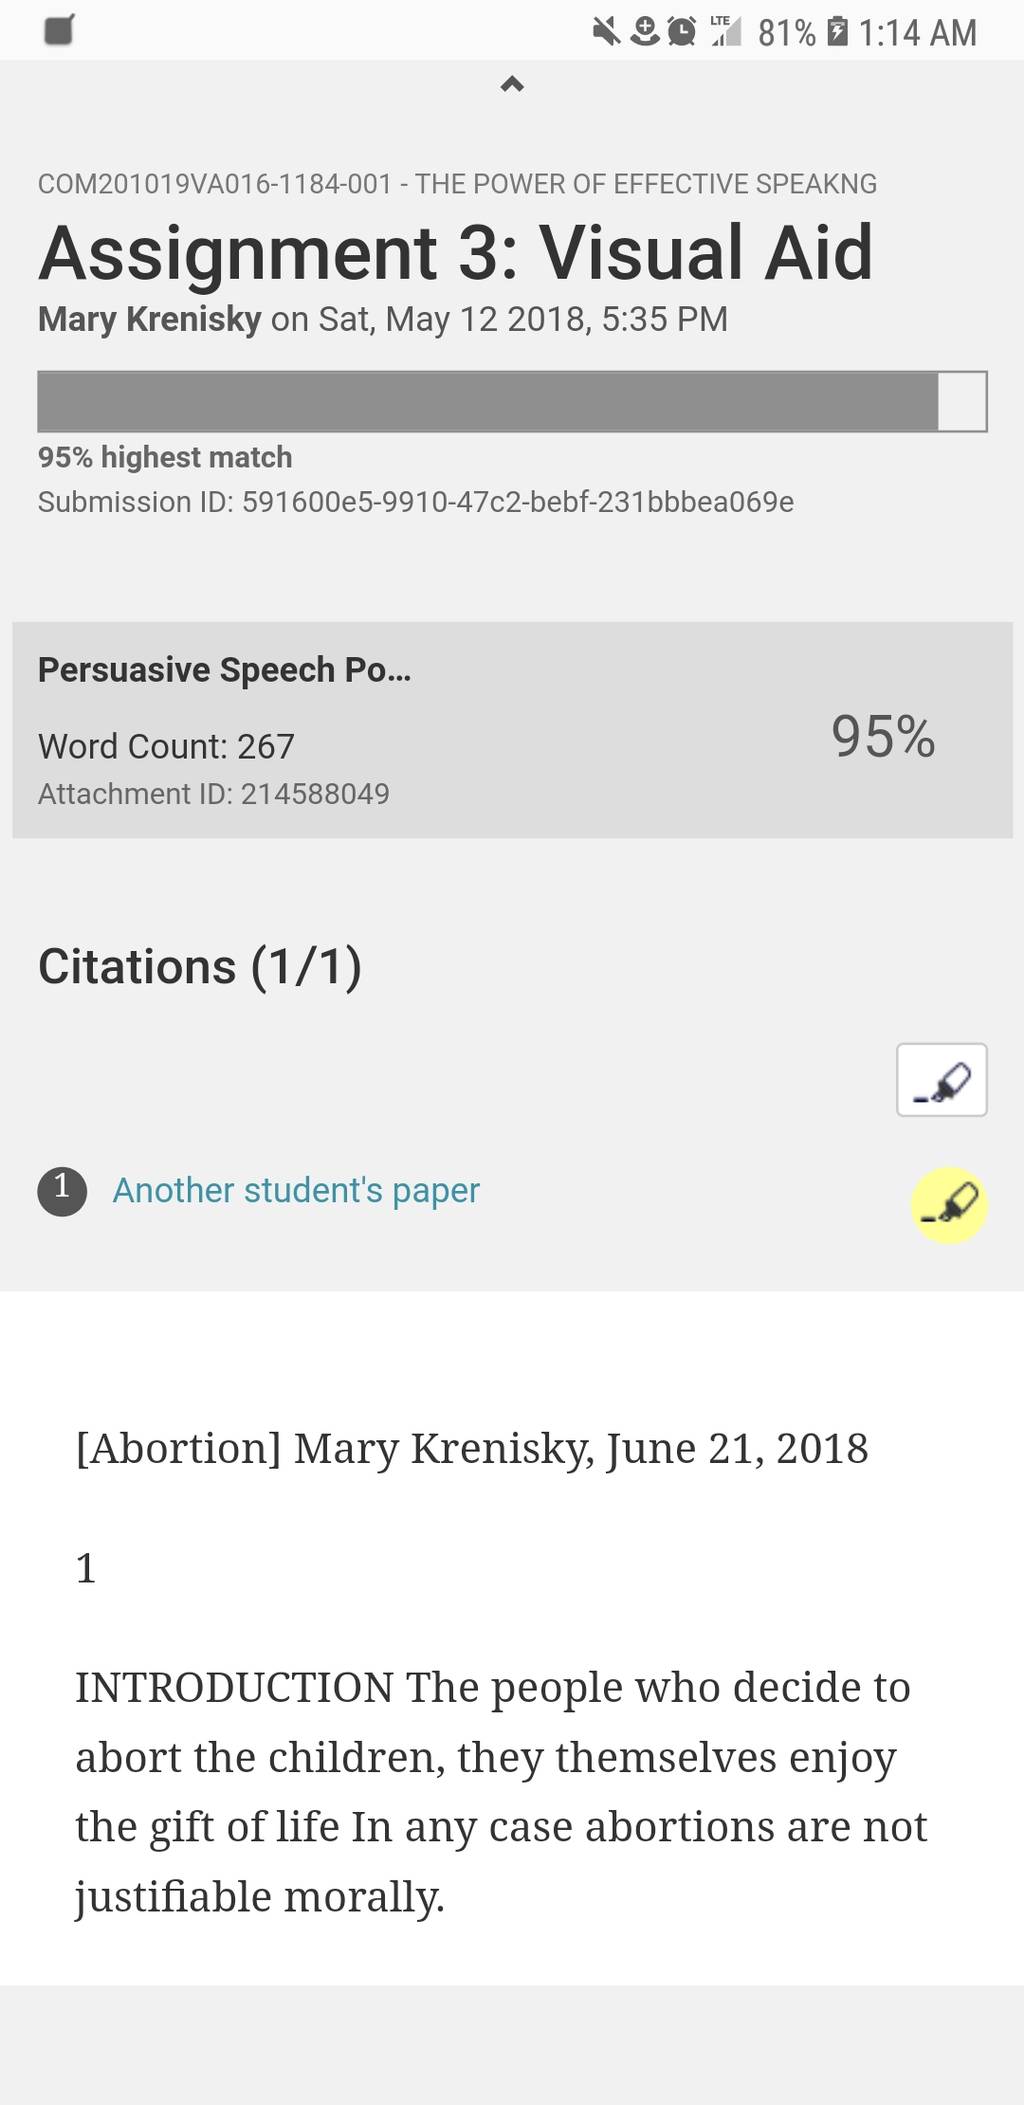This screenshot has height=2105, width=1024.
Task: Tap the 95% match score on the attachment
Action: point(883,737)
